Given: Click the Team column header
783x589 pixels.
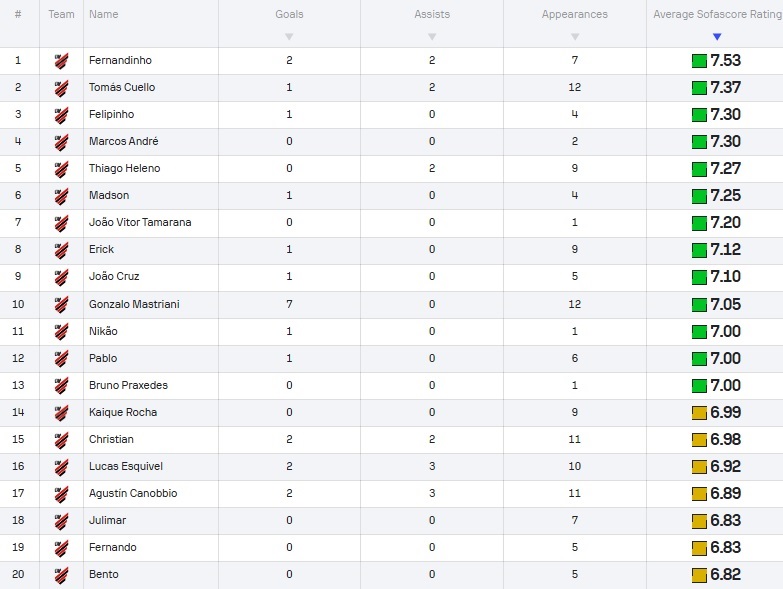Looking at the screenshot, I should click(x=61, y=14).
